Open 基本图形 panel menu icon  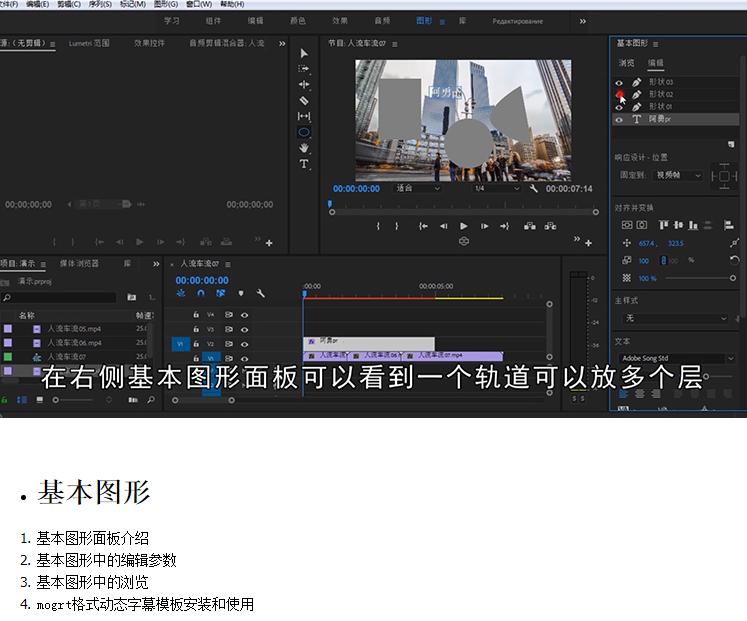[x=656, y=44]
